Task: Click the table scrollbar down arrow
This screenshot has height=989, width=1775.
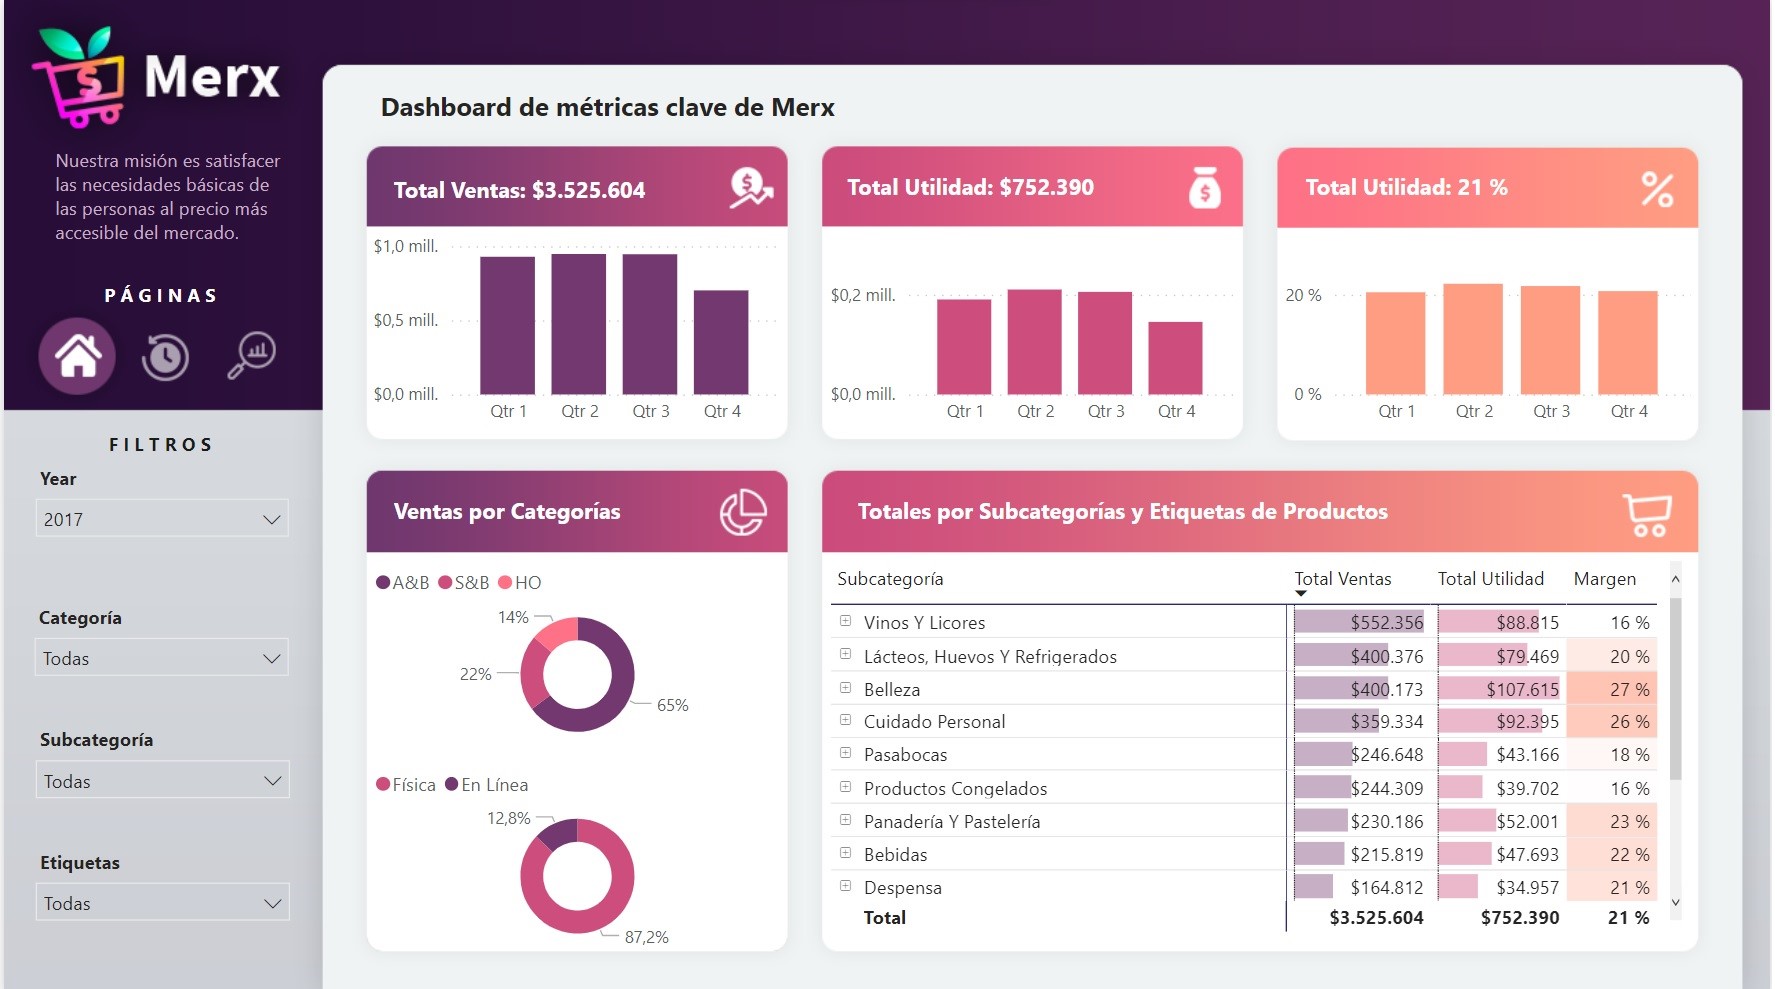Action: click(x=1676, y=902)
